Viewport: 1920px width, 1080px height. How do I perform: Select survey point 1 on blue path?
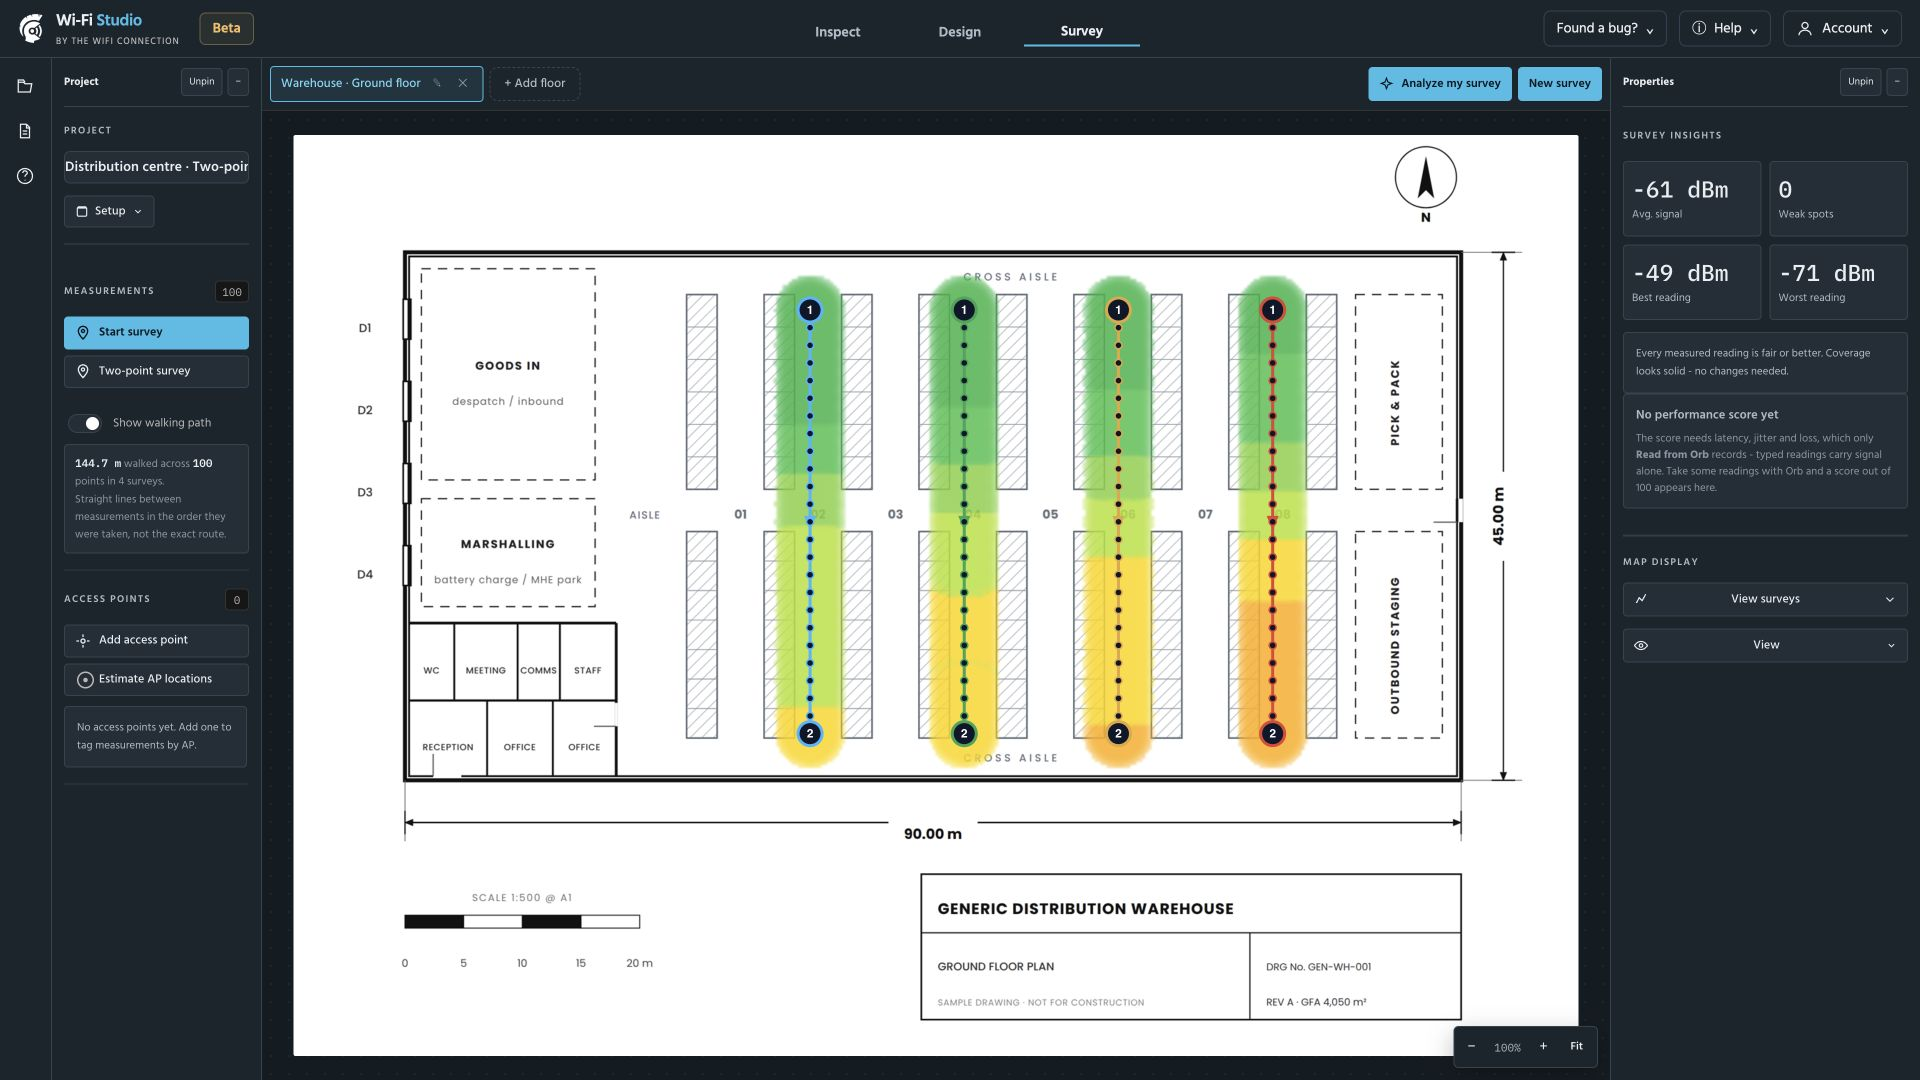pos(810,310)
